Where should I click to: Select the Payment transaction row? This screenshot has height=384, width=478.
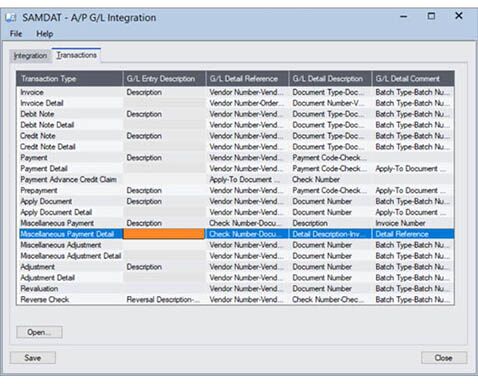pos(235,158)
